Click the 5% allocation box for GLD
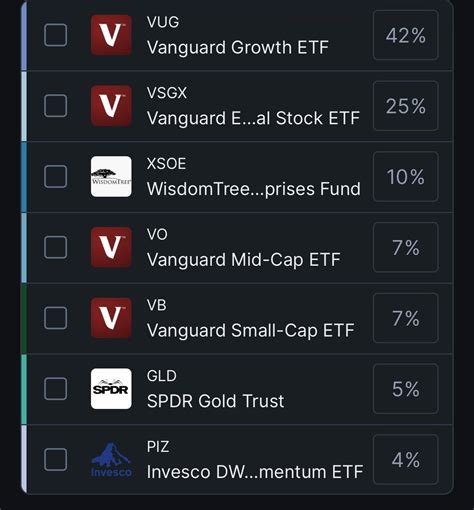This screenshot has height=510, width=474. [406, 389]
